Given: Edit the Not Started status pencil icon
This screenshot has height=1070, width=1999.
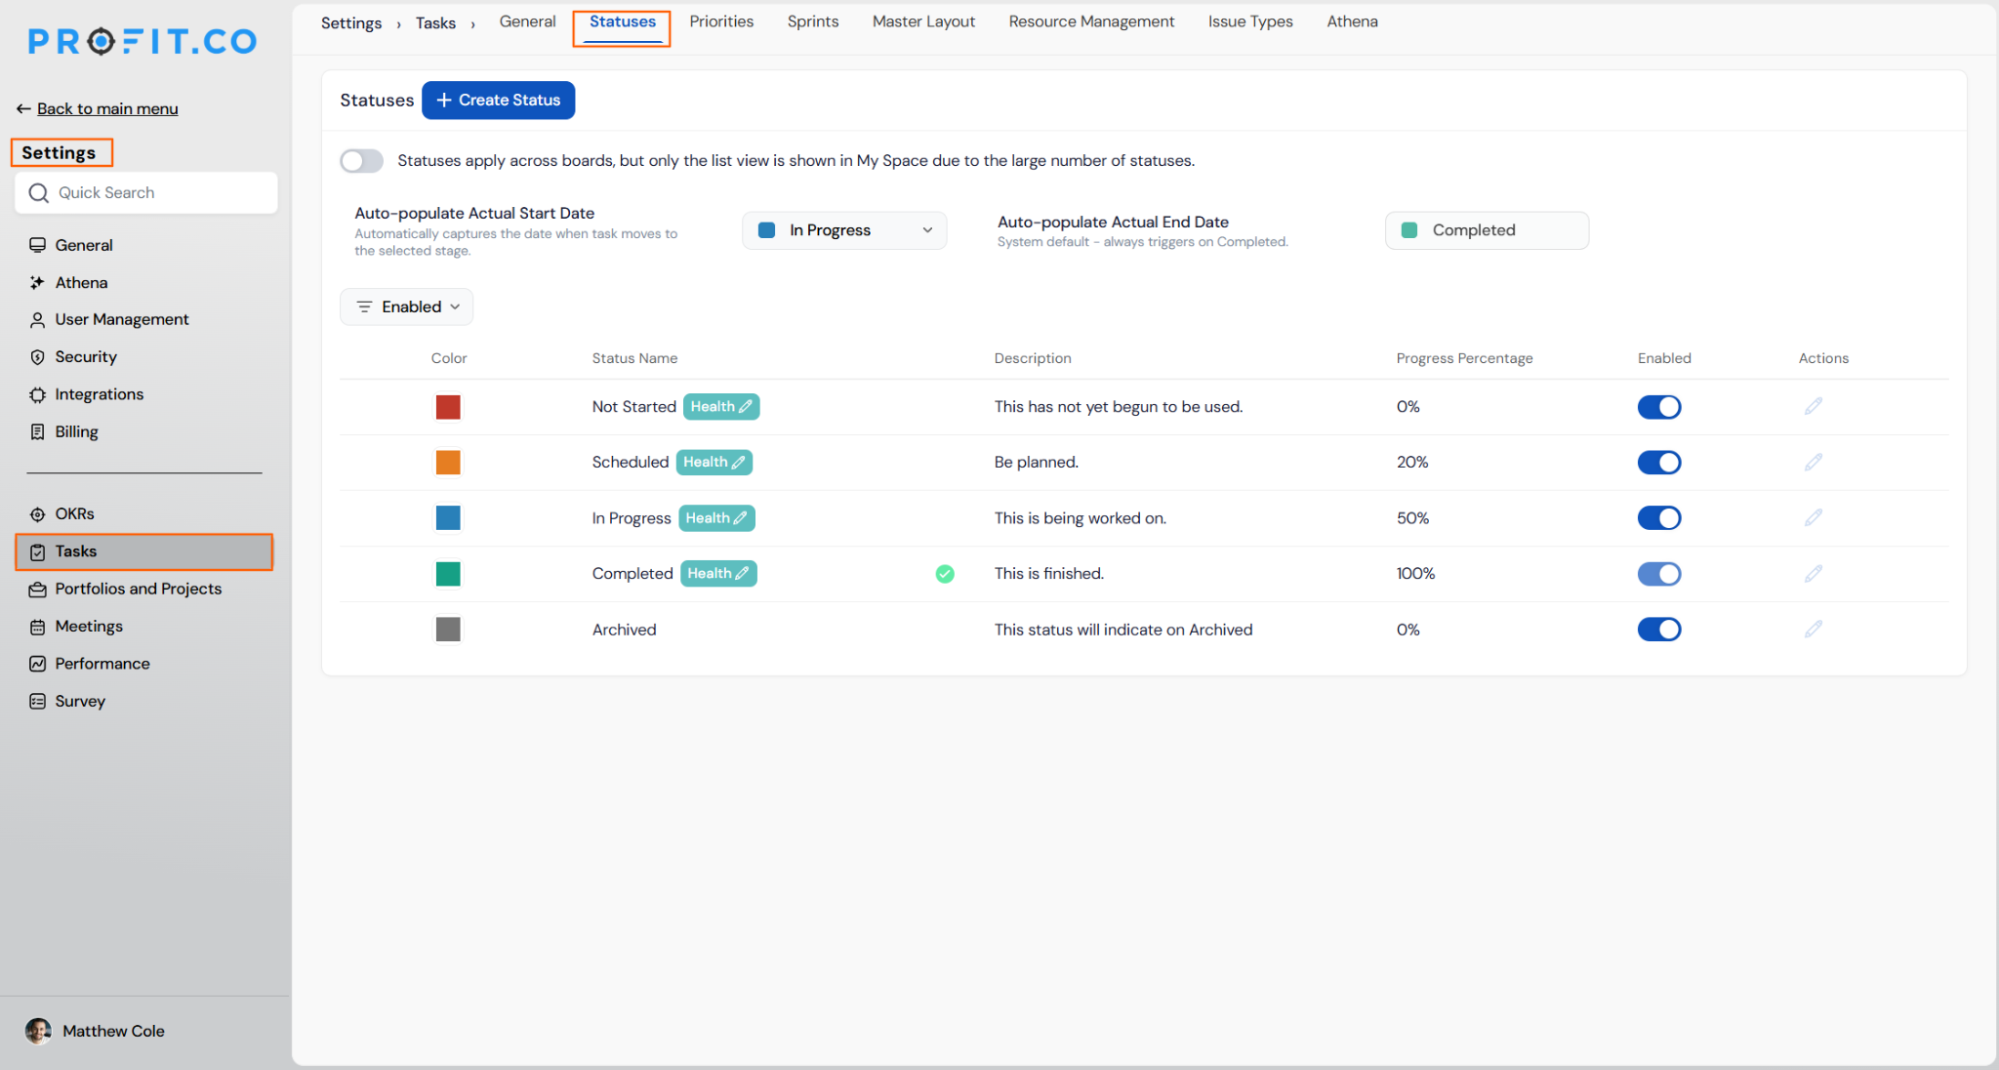Looking at the screenshot, I should coord(1813,406).
